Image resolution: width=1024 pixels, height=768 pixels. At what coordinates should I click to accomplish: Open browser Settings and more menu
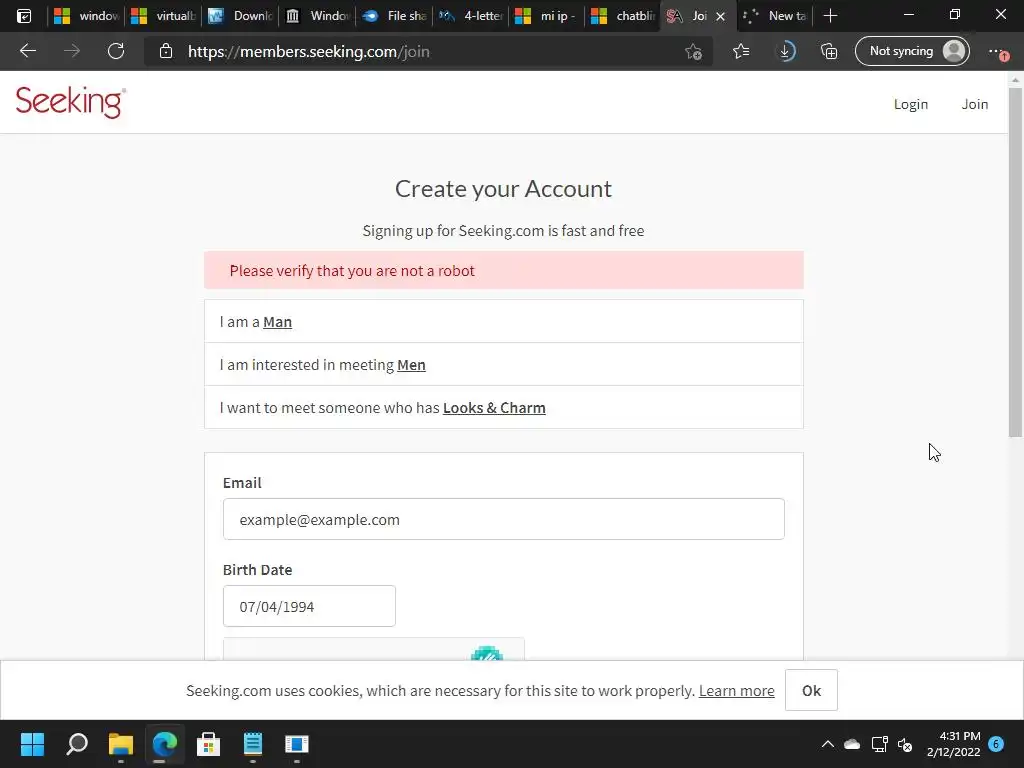pos(999,52)
